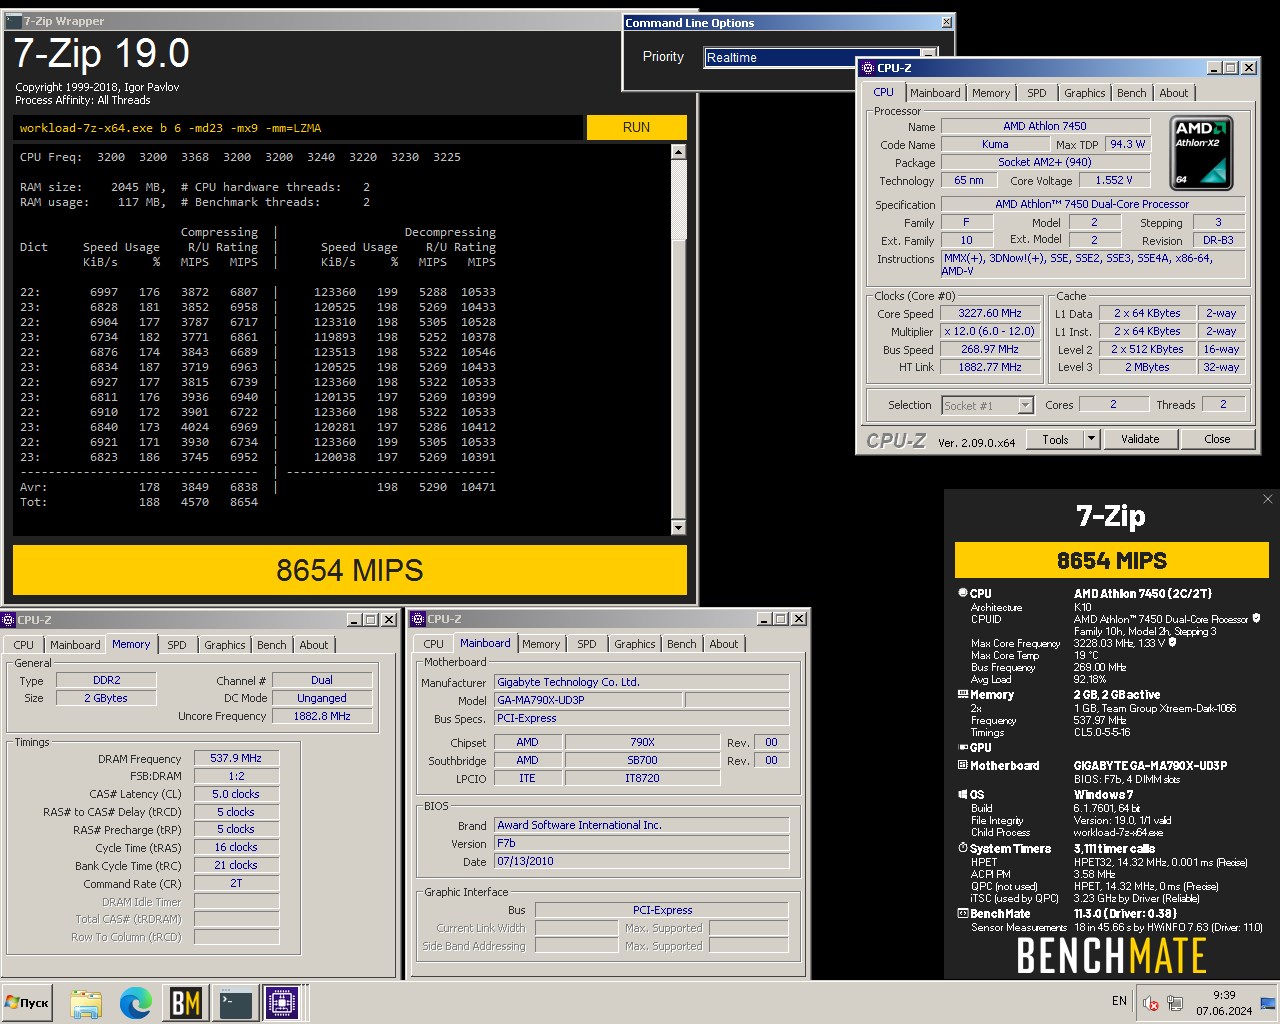
Task: Launch Microsoft Edge from the taskbar
Action: 136,1003
